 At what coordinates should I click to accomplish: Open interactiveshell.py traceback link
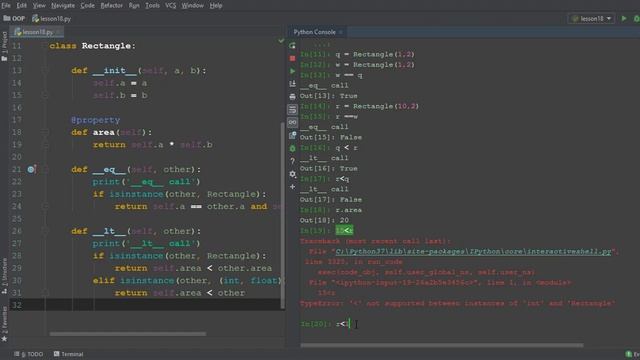(x=473, y=251)
